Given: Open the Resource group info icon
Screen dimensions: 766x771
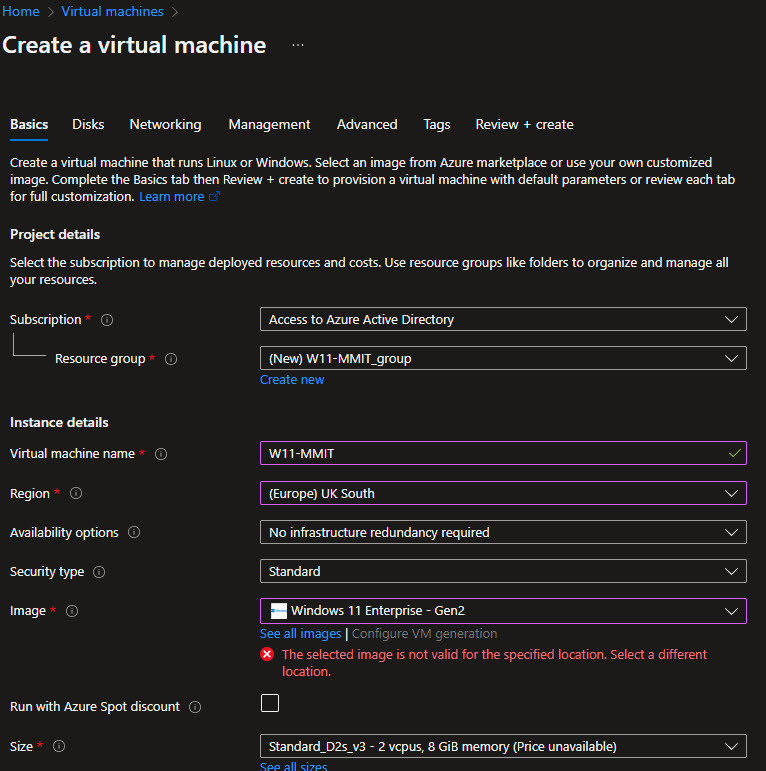Looking at the screenshot, I should tap(171, 359).
